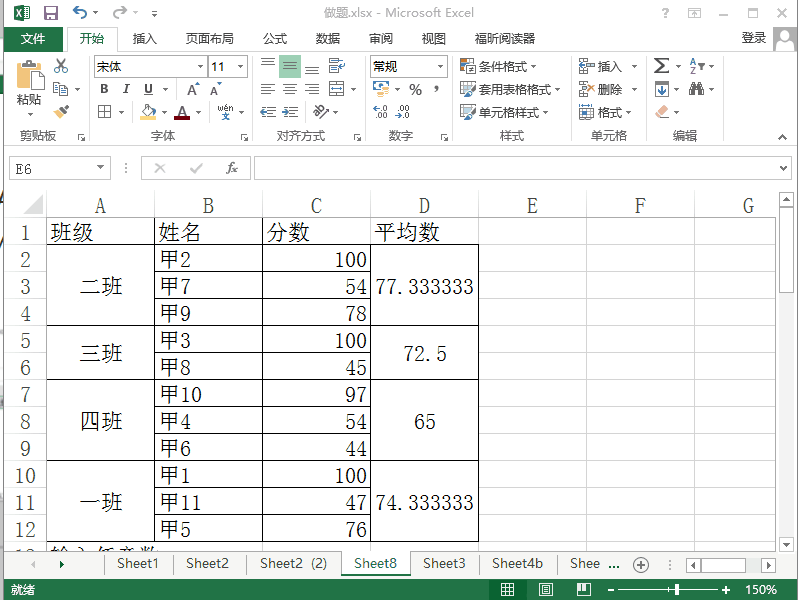800x600 pixels.
Task: Click the 条件格式 button
Action: [498, 65]
